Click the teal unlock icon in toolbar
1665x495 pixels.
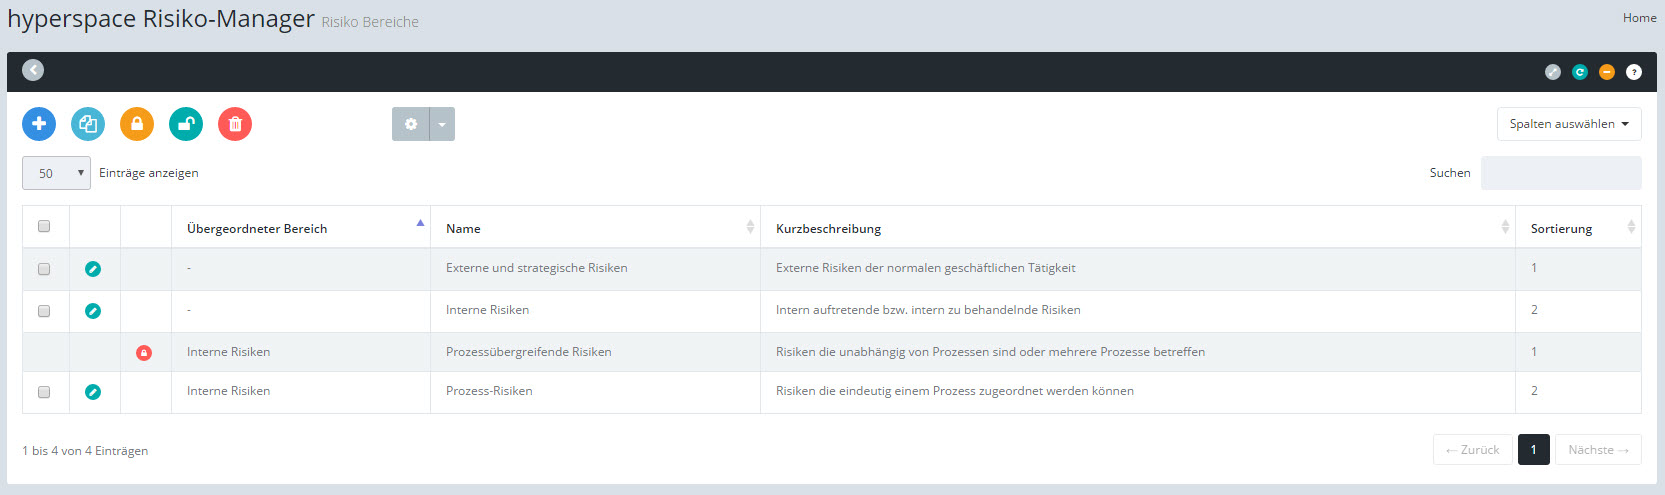pos(186,124)
